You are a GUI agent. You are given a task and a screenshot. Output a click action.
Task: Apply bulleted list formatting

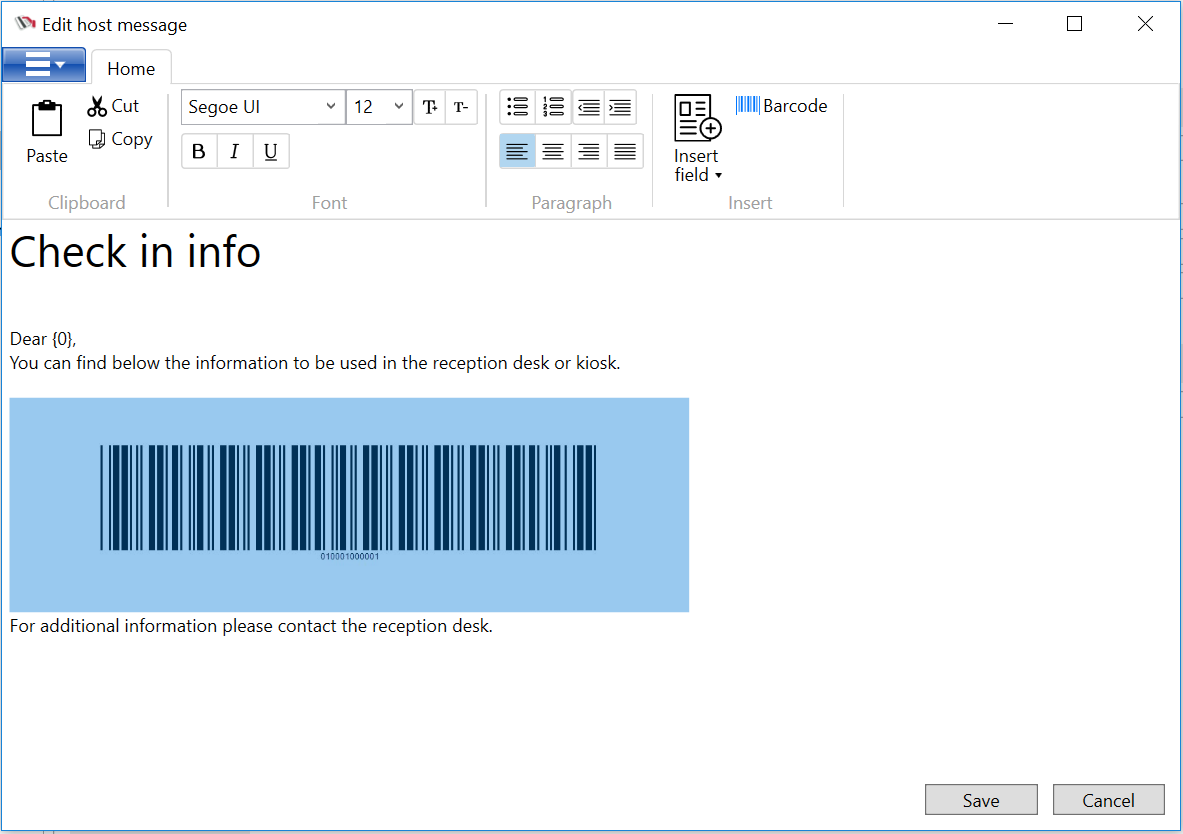tap(518, 107)
